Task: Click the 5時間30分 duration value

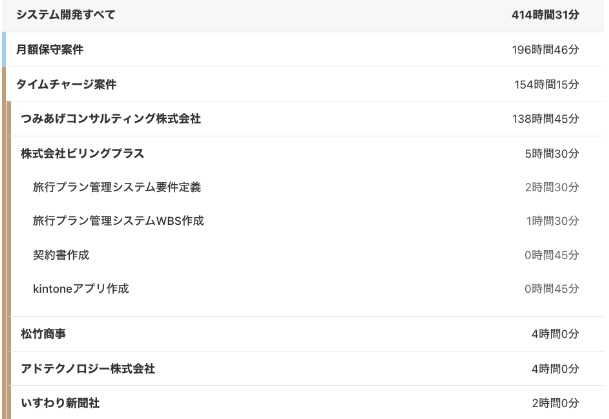Action: pyautogui.click(x=552, y=154)
